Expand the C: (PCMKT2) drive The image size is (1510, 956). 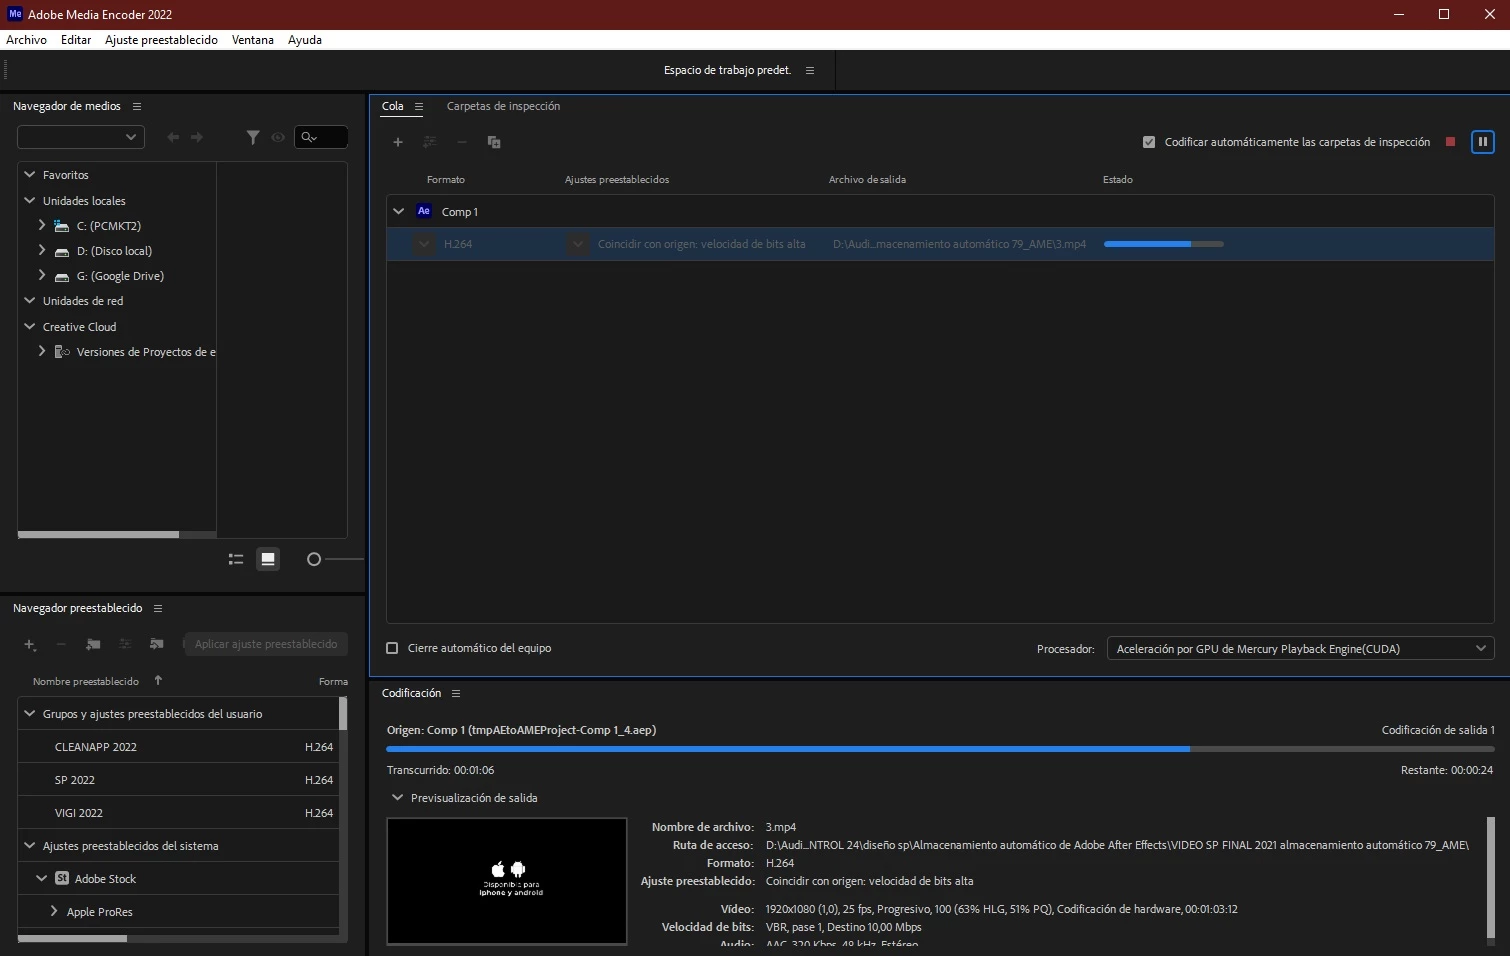coord(42,225)
